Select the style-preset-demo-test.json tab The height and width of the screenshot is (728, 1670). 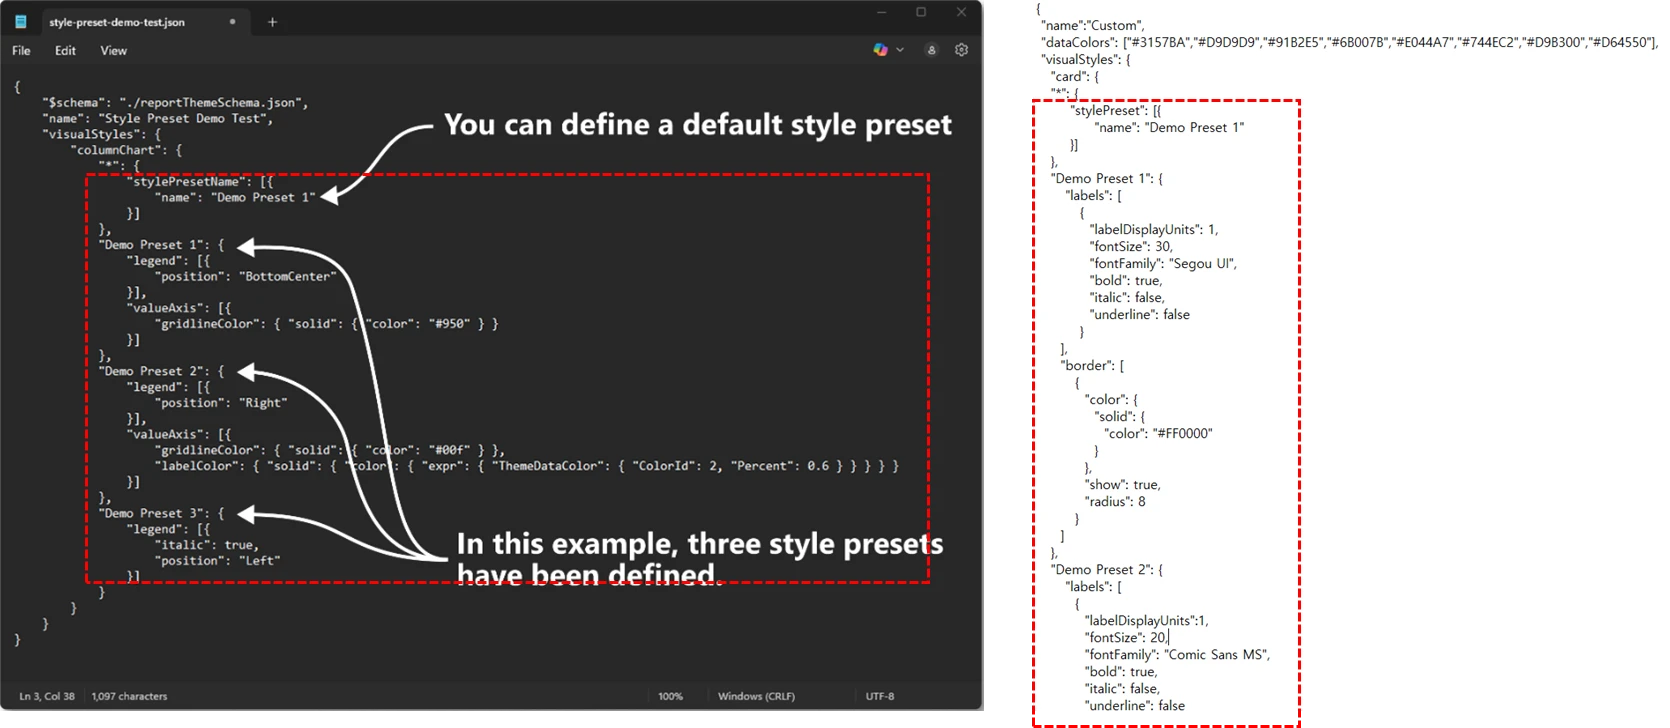117,22
